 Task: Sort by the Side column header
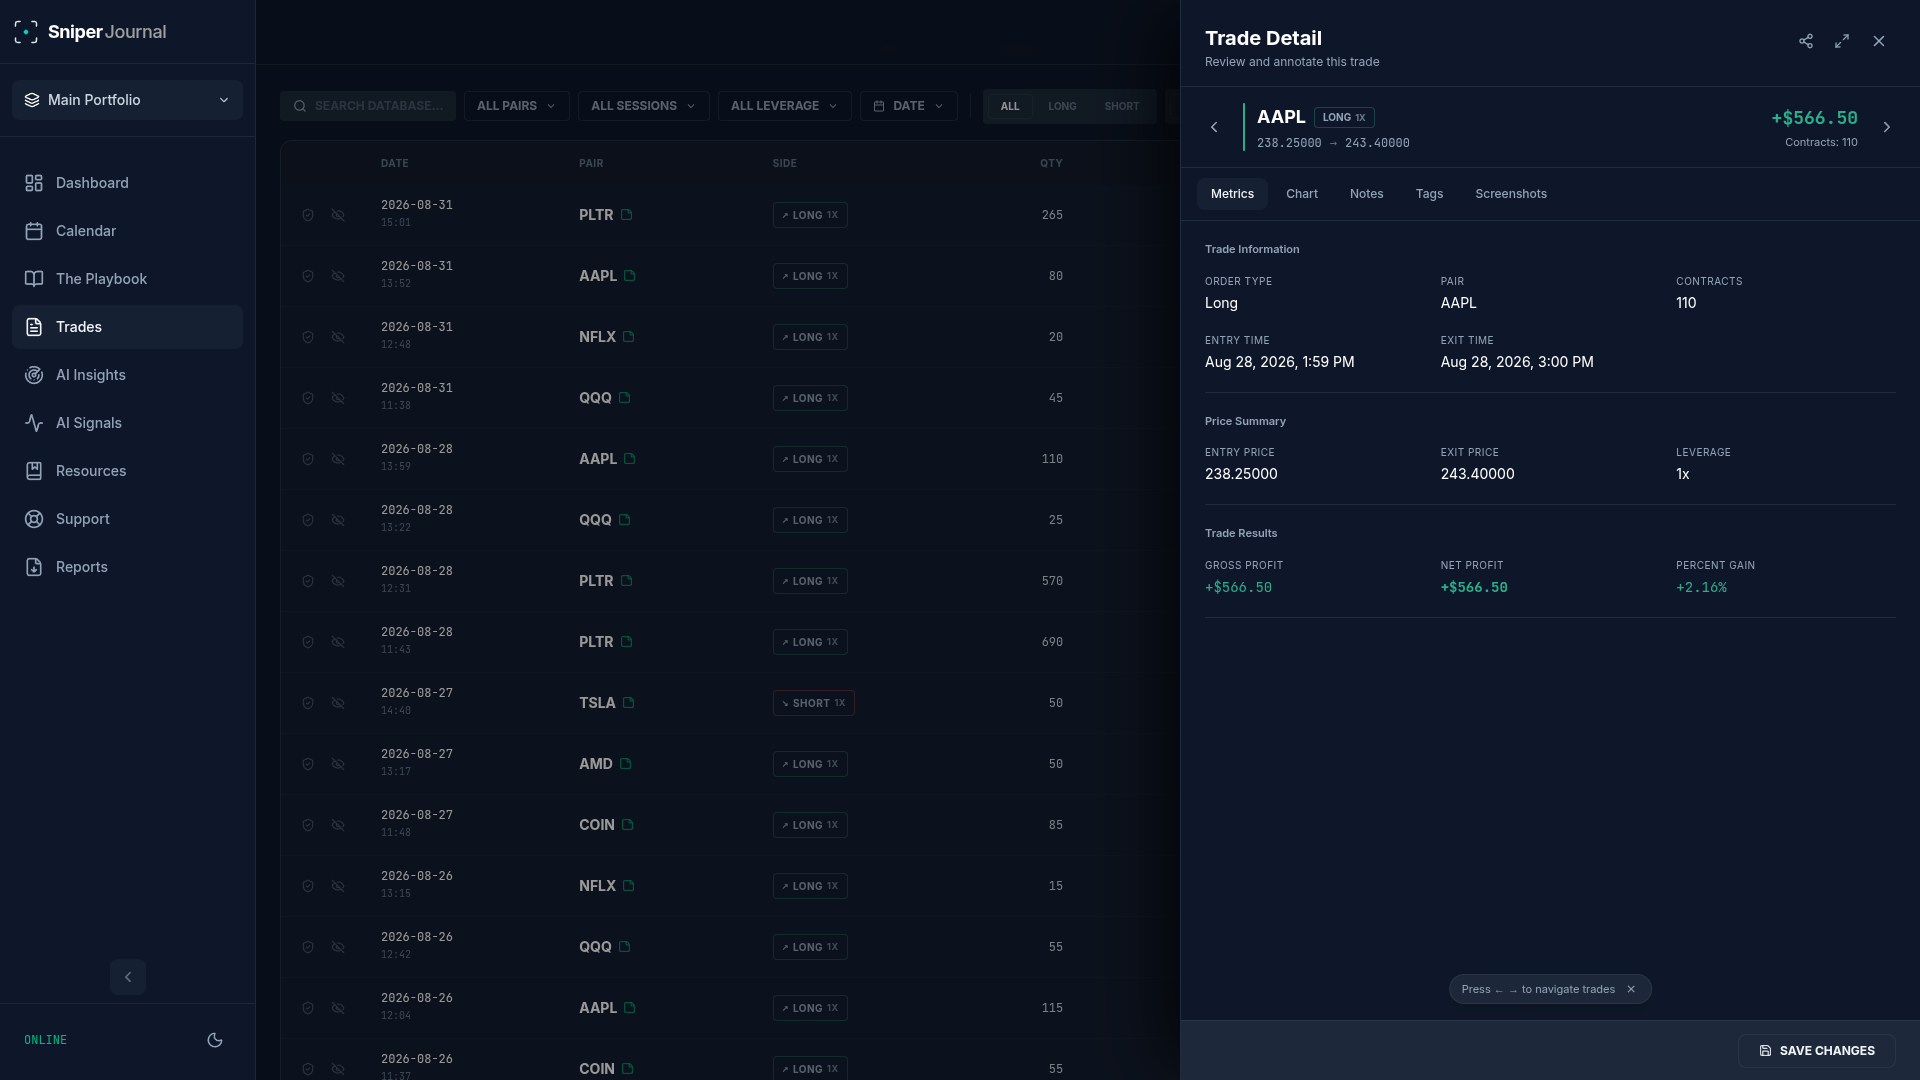coord(785,163)
